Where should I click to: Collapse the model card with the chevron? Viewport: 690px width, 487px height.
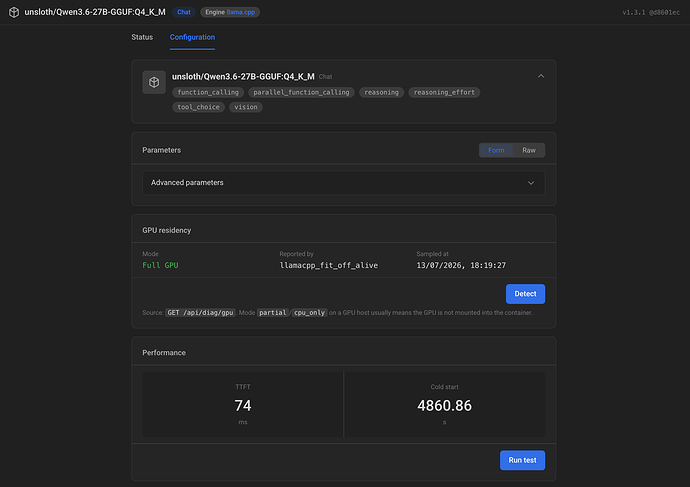click(x=541, y=76)
